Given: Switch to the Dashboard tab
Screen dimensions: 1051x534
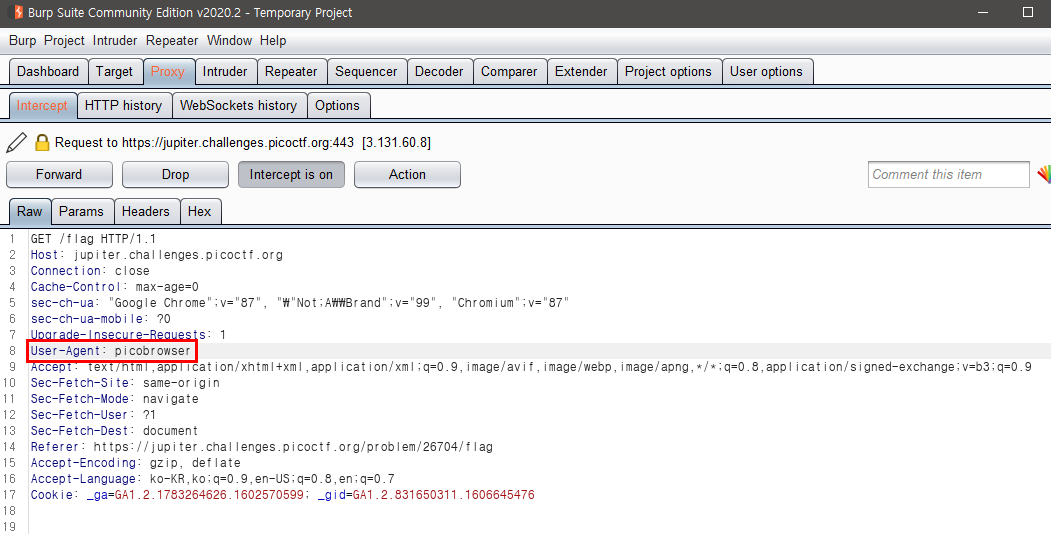Looking at the screenshot, I should click(x=48, y=71).
